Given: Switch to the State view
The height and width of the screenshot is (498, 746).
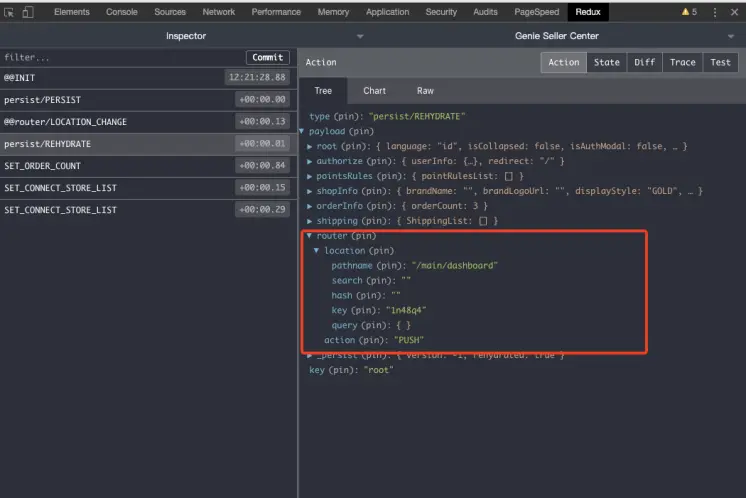Looking at the screenshot, I should (607, 62).
